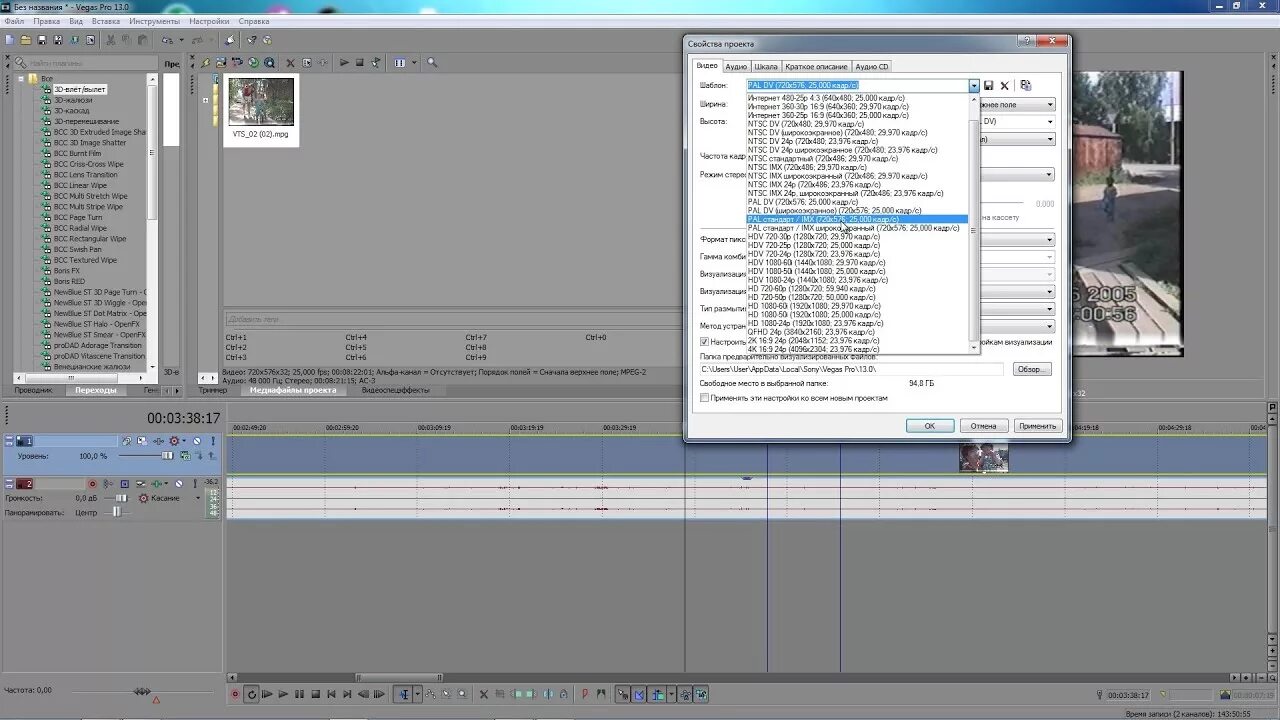Save the project with the floppy icon
The width and height of the screenshot is (1280, 720).
tap(42, 39)
